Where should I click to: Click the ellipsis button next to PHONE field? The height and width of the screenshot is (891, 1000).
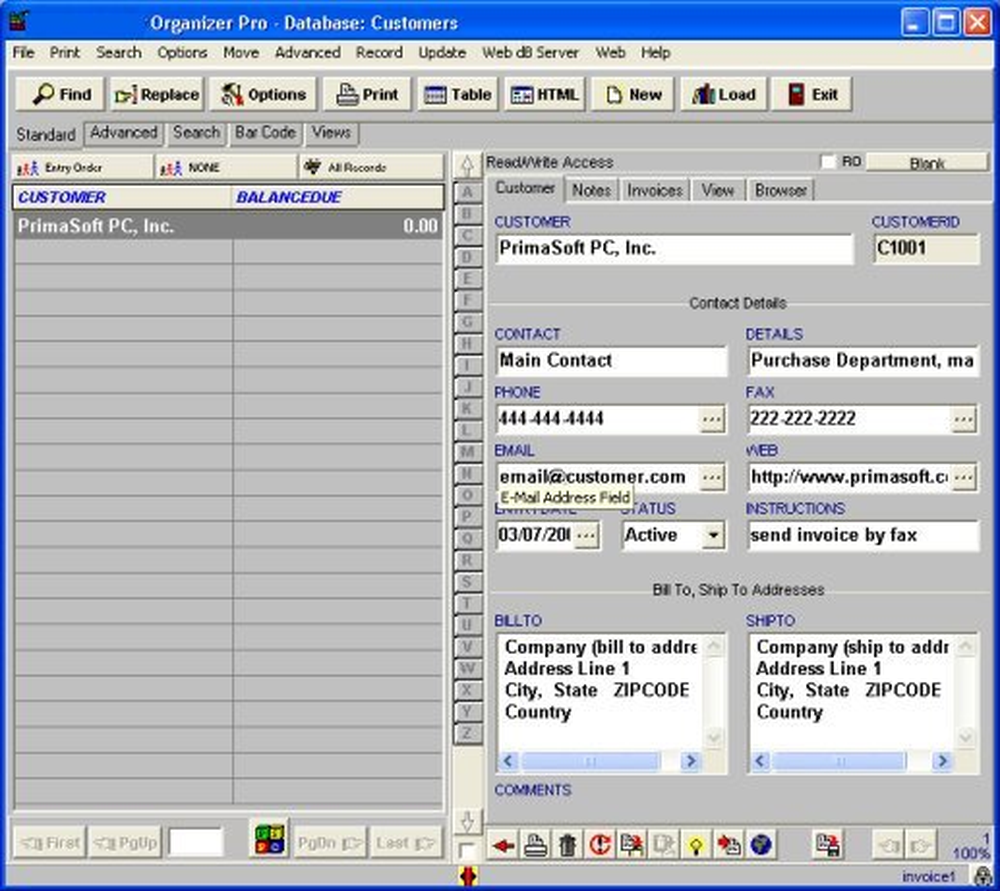(712, 419)
